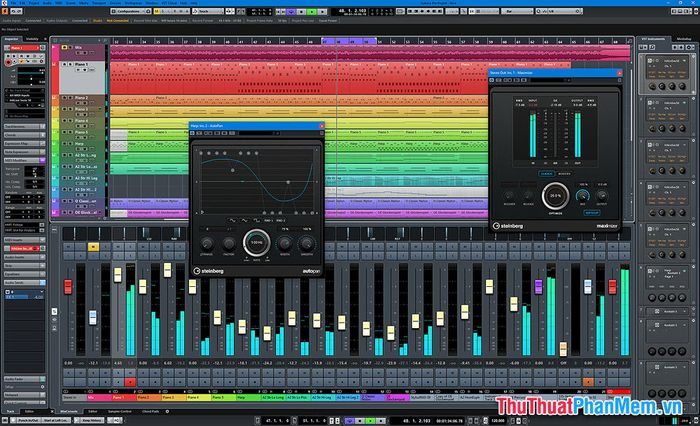The width and height of the screenshot is (700, 426).
Task: Click the Release knob in Maximizer
Action: pyautogui.click(x=528, y=196)
